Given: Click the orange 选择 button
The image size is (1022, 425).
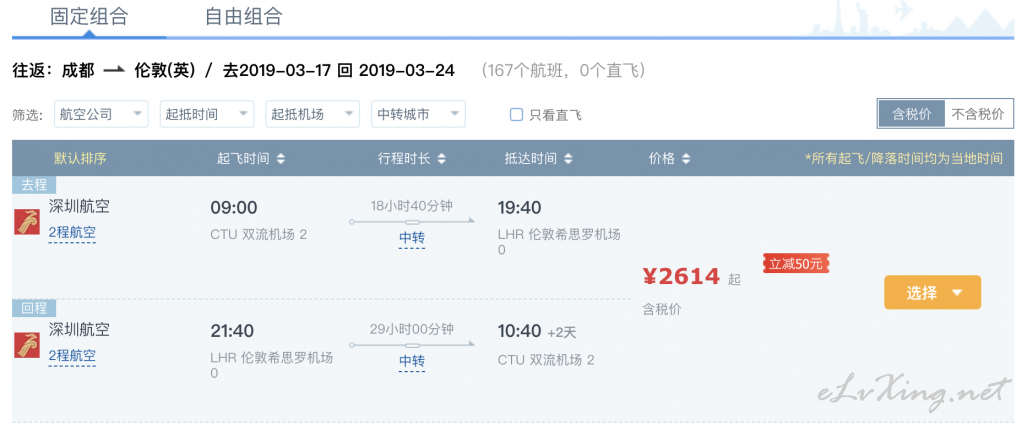Looking at the screenshot, I should click(x=932, y=292).
